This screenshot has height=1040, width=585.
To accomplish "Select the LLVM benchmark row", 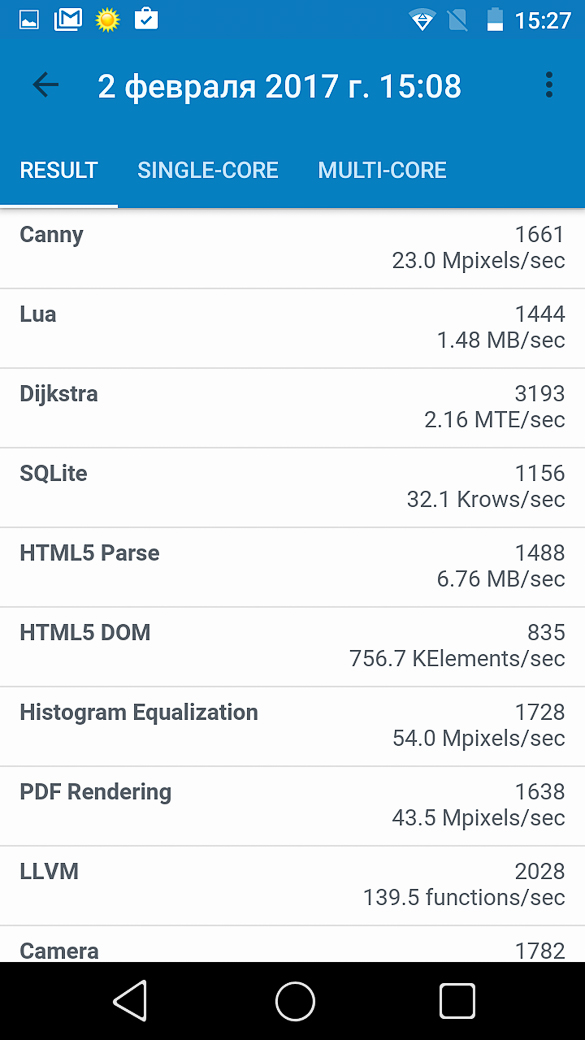I will click(x=292, y=885).
